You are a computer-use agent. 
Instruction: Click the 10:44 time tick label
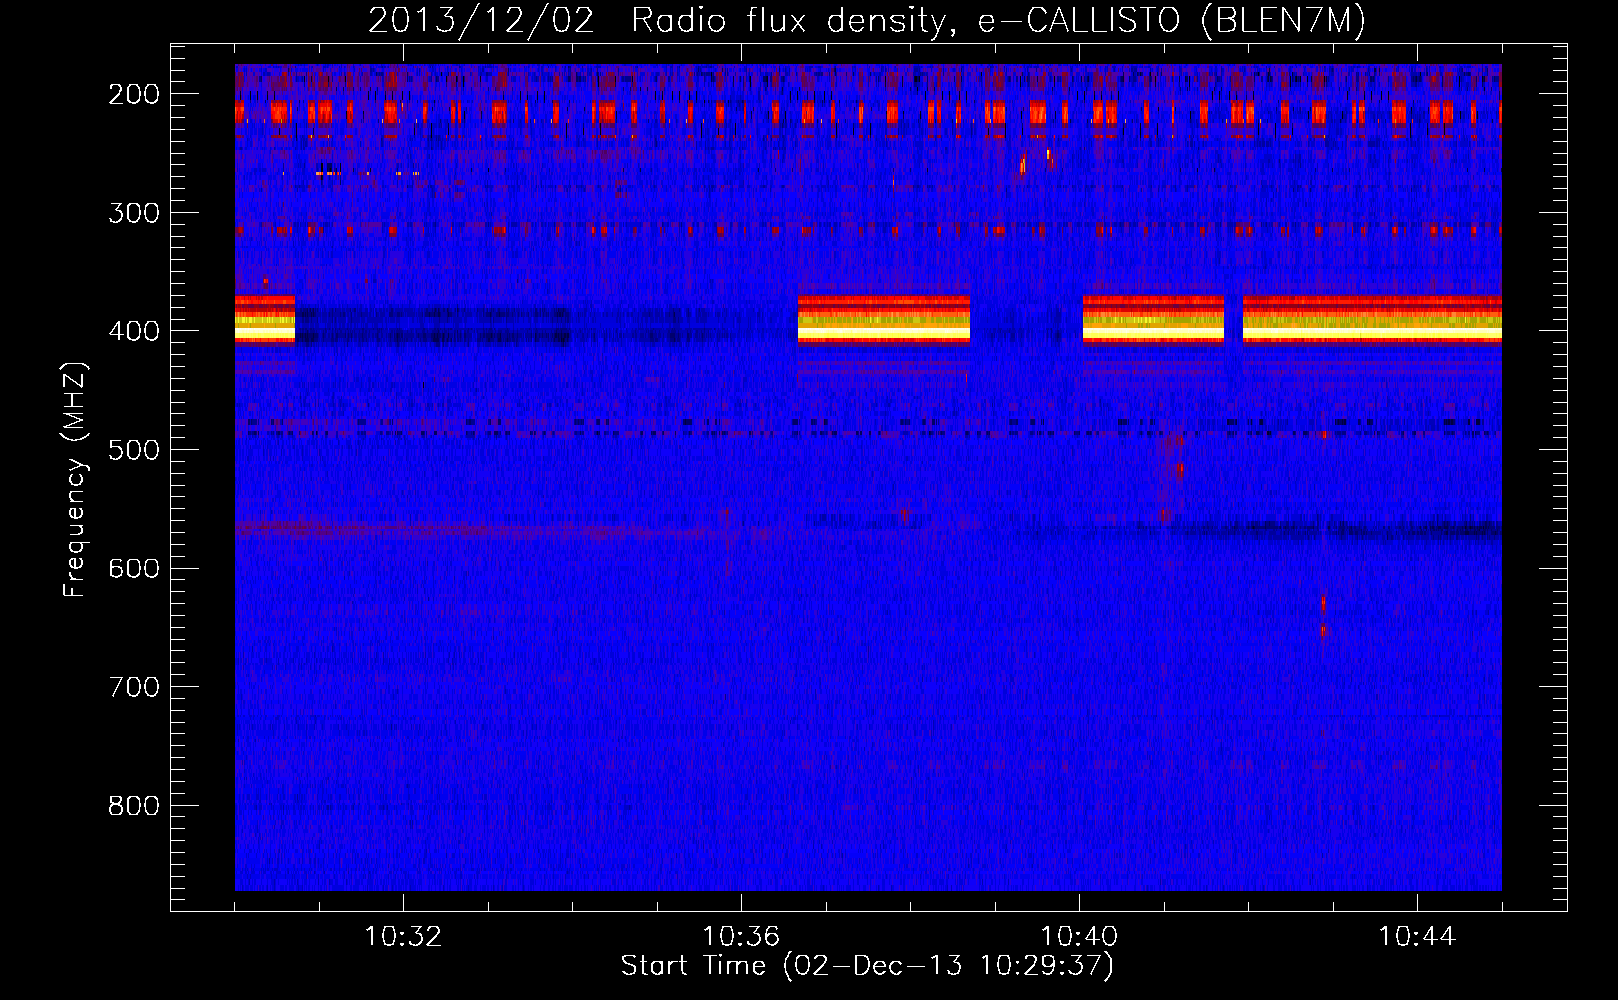pyautogui.click(x=1417, y=937)
